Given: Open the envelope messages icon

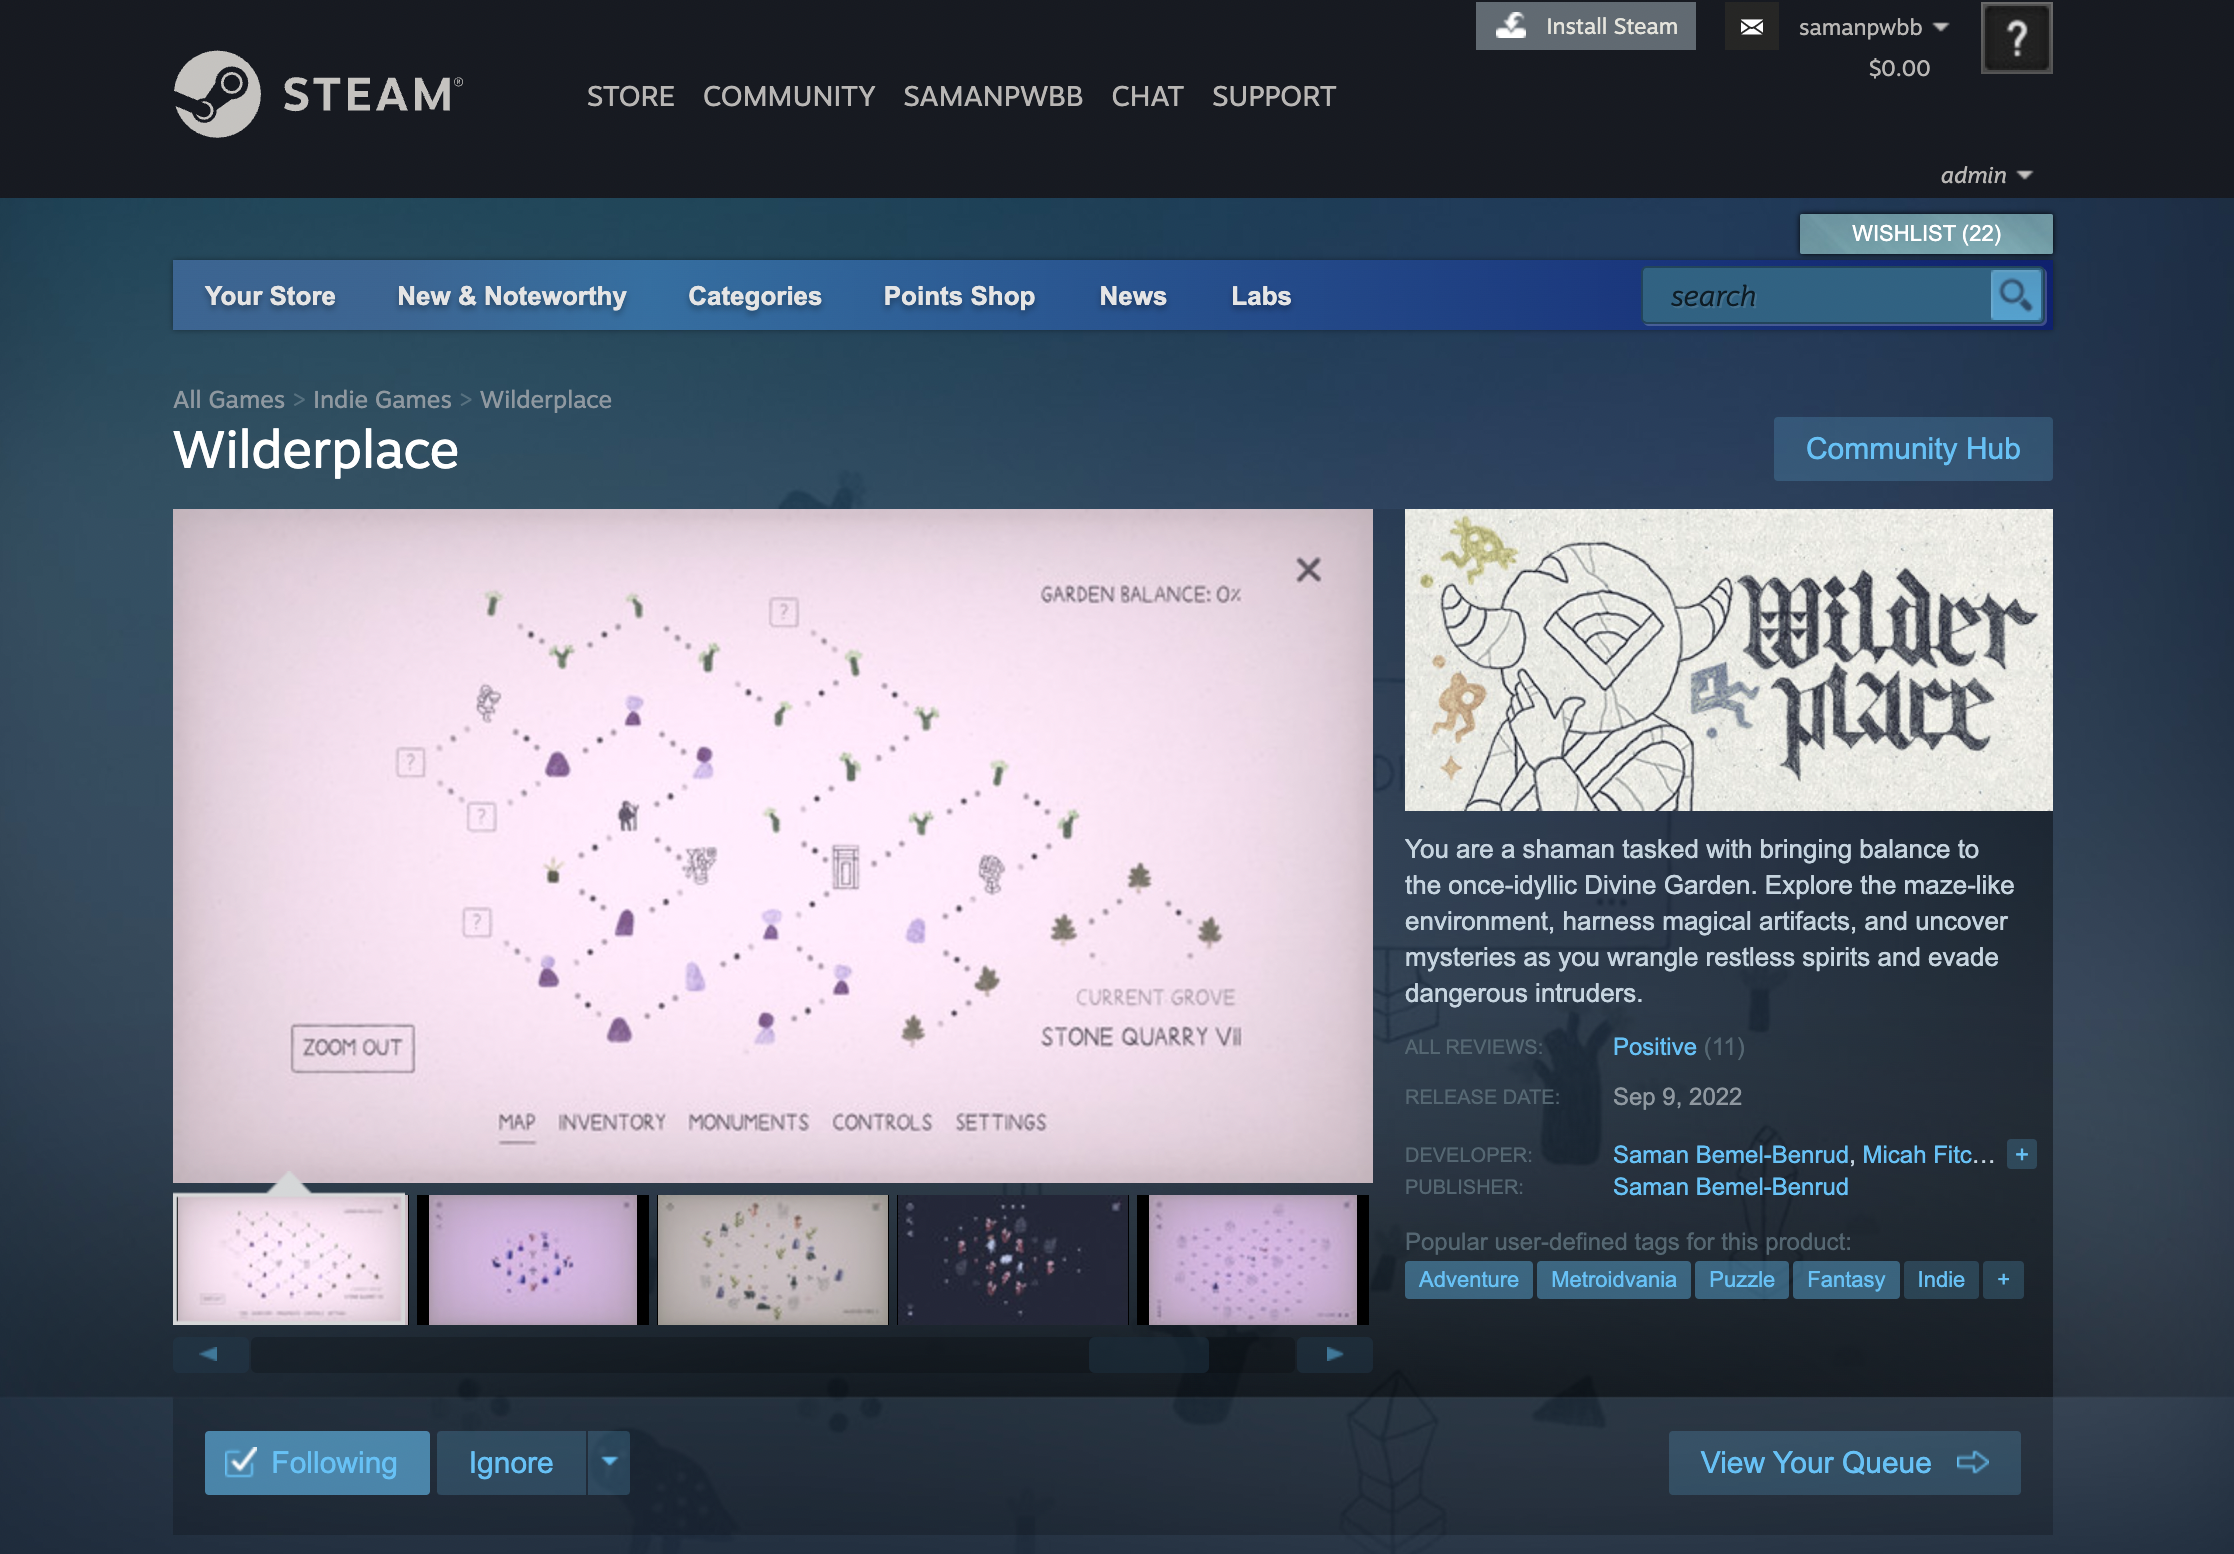Looking at the screenshot, I should (x=1751, y=27).
